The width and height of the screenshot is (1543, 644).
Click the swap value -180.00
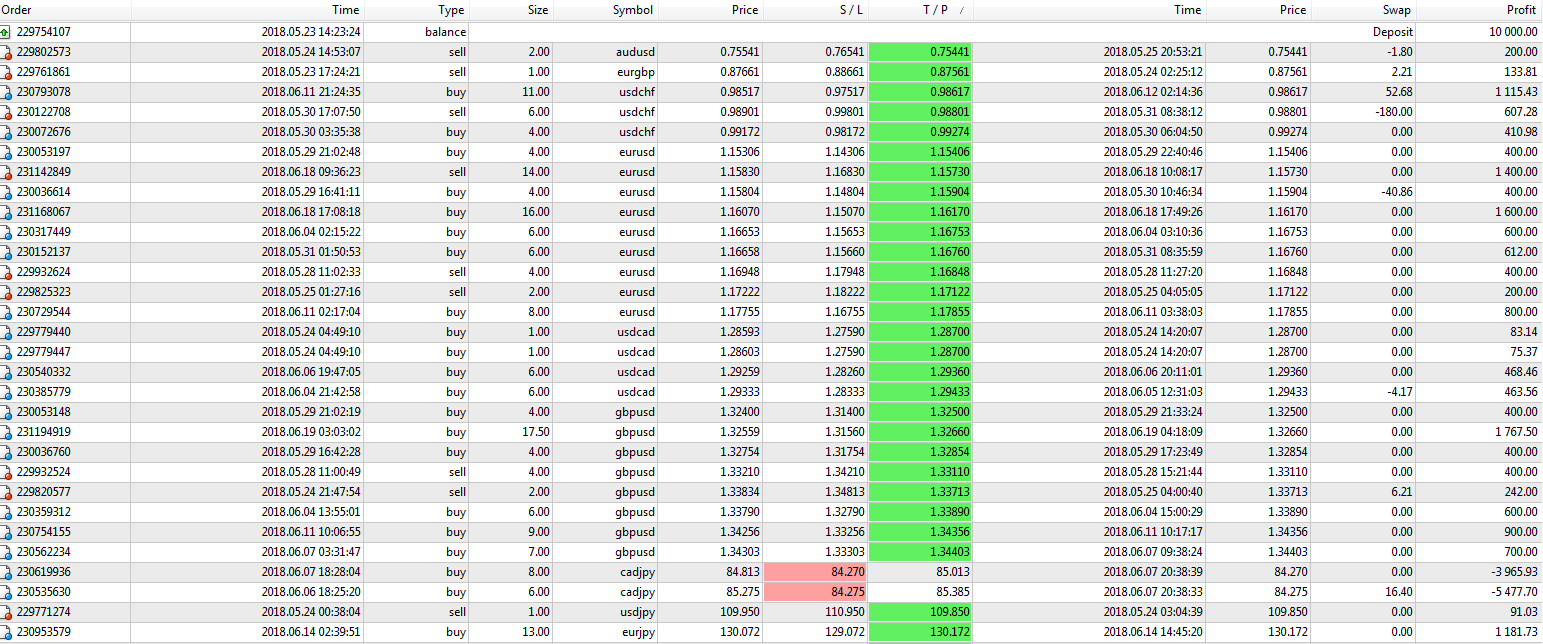click(x=1394, y=112)
